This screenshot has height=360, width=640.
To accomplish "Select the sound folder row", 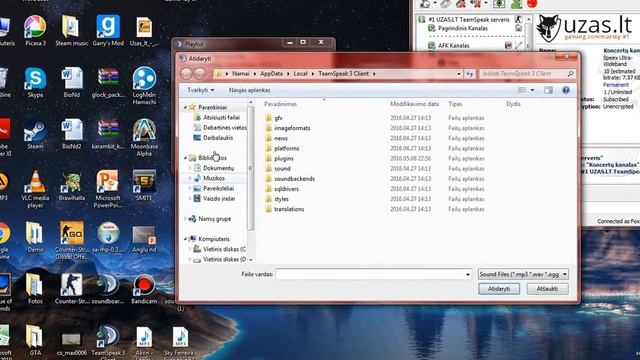I will [x=376, y=169].
